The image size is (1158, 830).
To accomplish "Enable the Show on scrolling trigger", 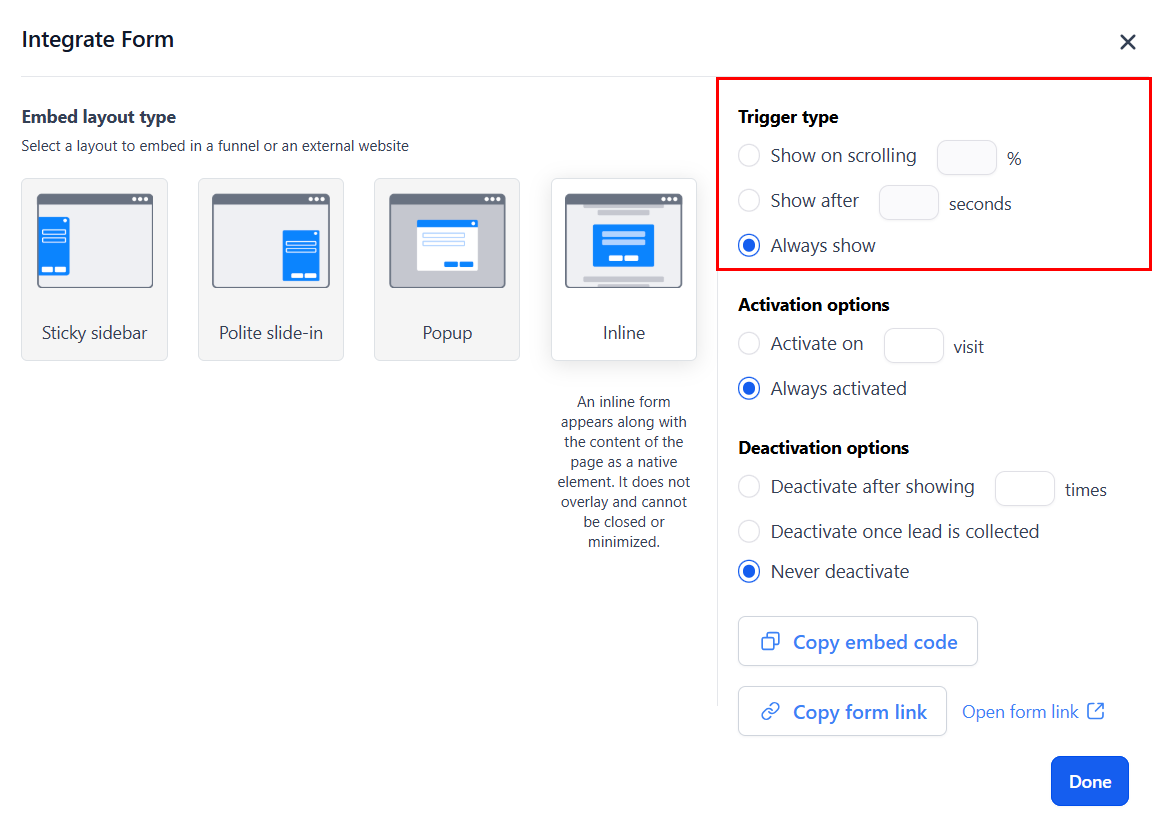I will click(x=749, y=156).
